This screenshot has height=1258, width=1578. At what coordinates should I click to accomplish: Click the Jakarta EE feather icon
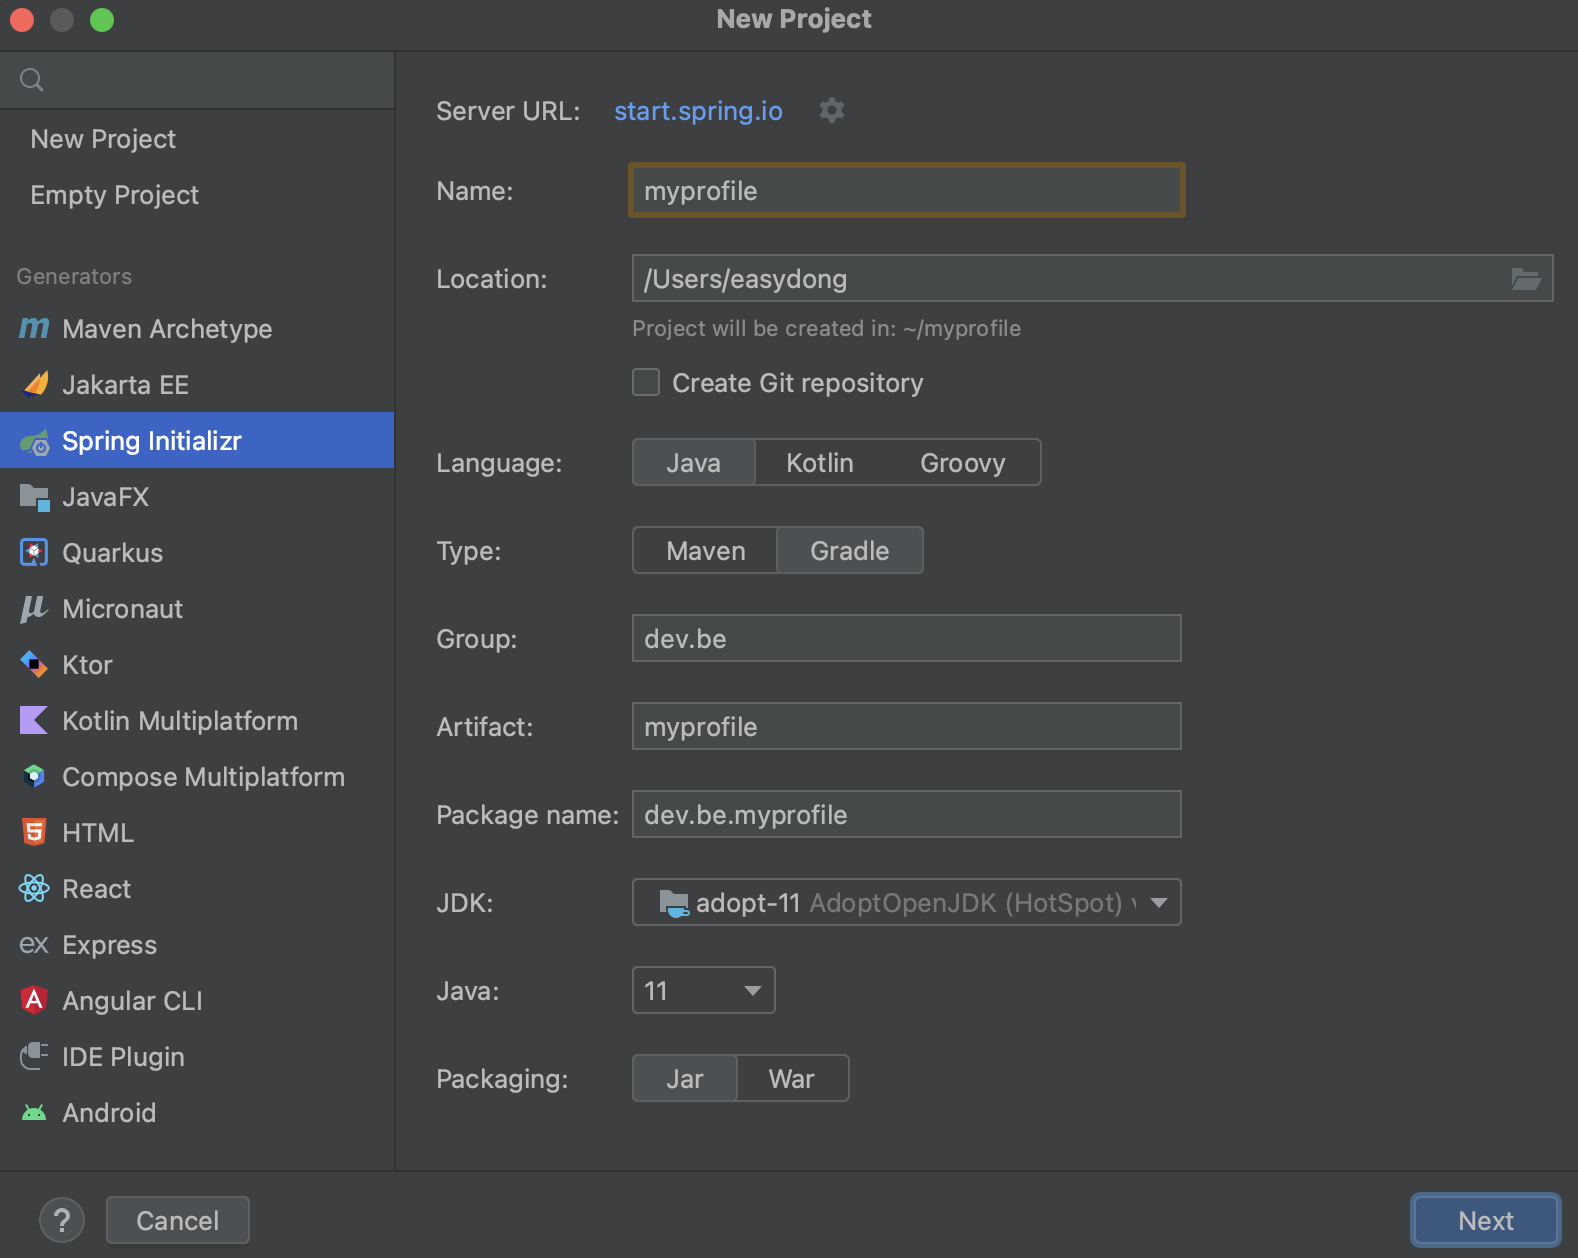tap(35, 384)
